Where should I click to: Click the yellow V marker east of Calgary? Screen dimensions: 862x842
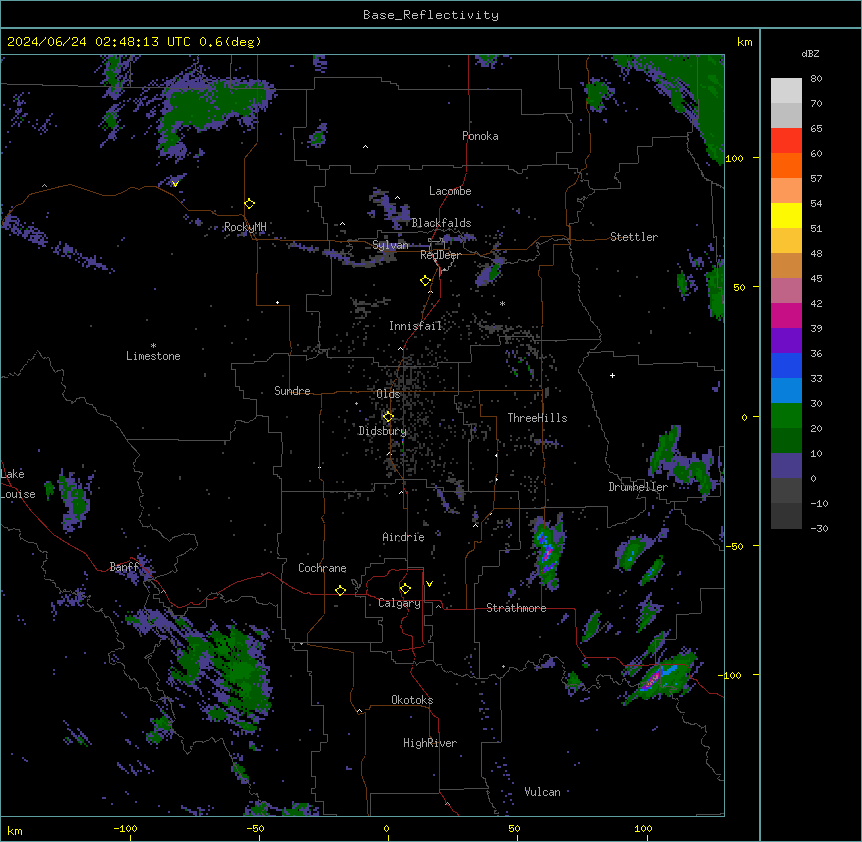(x=429, y=584)
